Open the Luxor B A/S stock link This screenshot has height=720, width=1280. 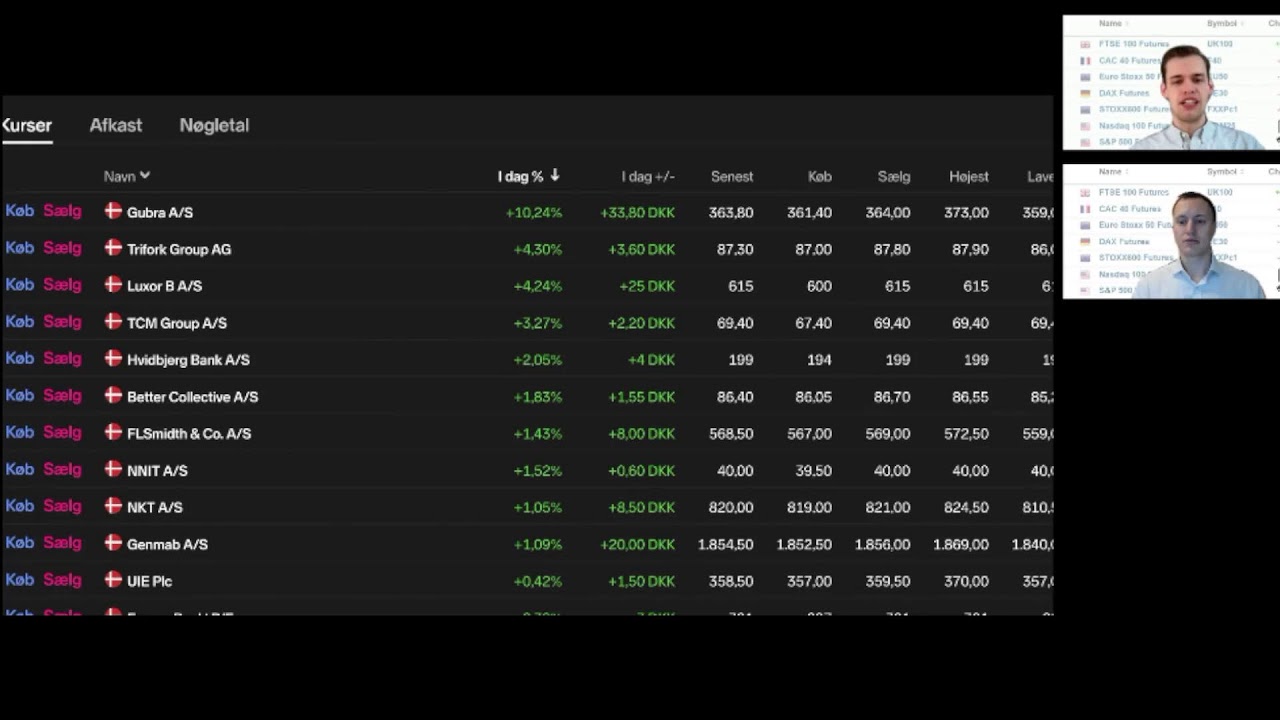click(164, 286)
